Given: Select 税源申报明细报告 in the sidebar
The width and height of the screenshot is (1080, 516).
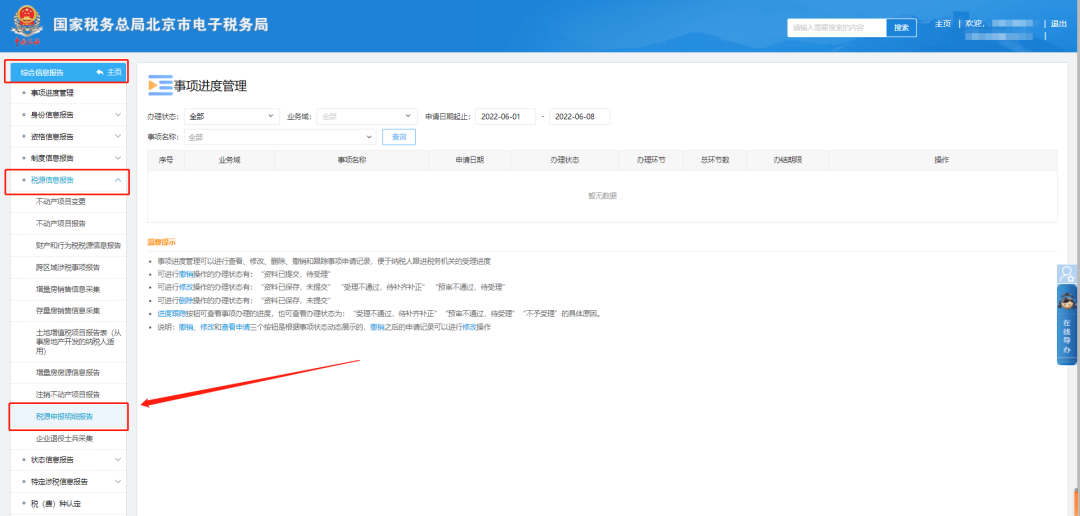Looking at the screenshot, I should tap(66, 416).
